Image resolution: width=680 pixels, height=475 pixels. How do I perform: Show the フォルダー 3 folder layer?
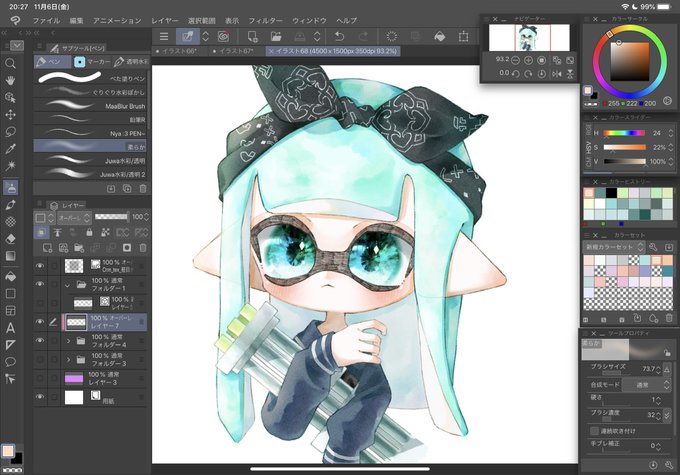coord(40,359)
